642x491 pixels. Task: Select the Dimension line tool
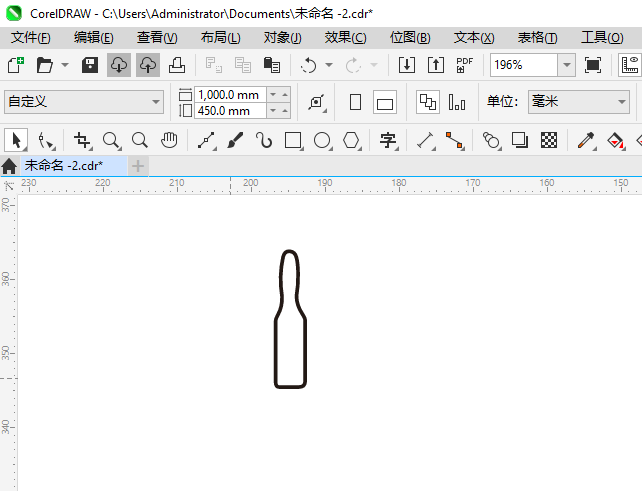click(x=425, y=140)
